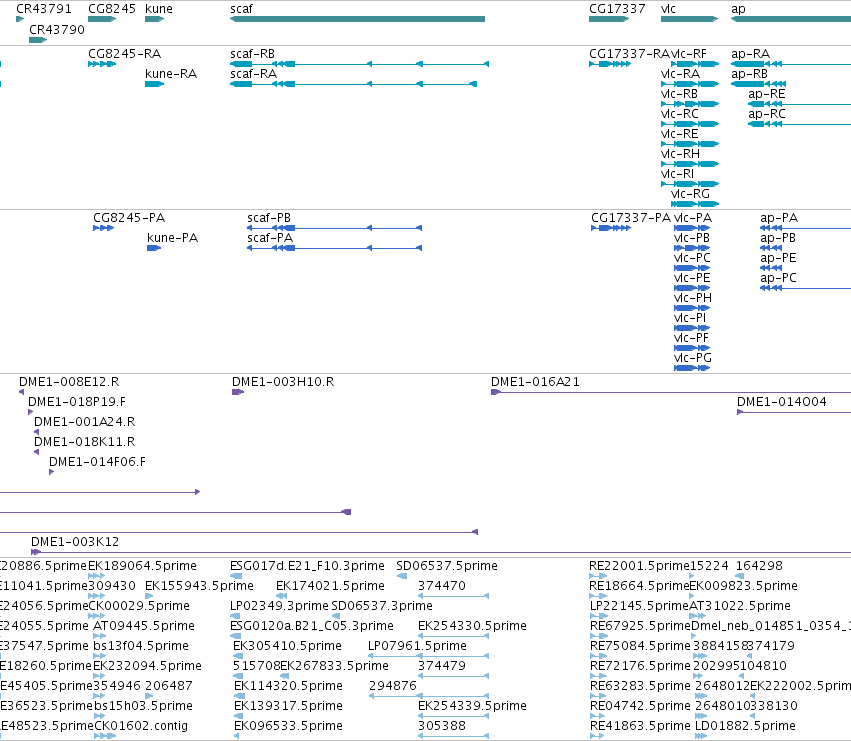Click the vlc-RC transcript label
851x741 pixels.
[679, 114]
